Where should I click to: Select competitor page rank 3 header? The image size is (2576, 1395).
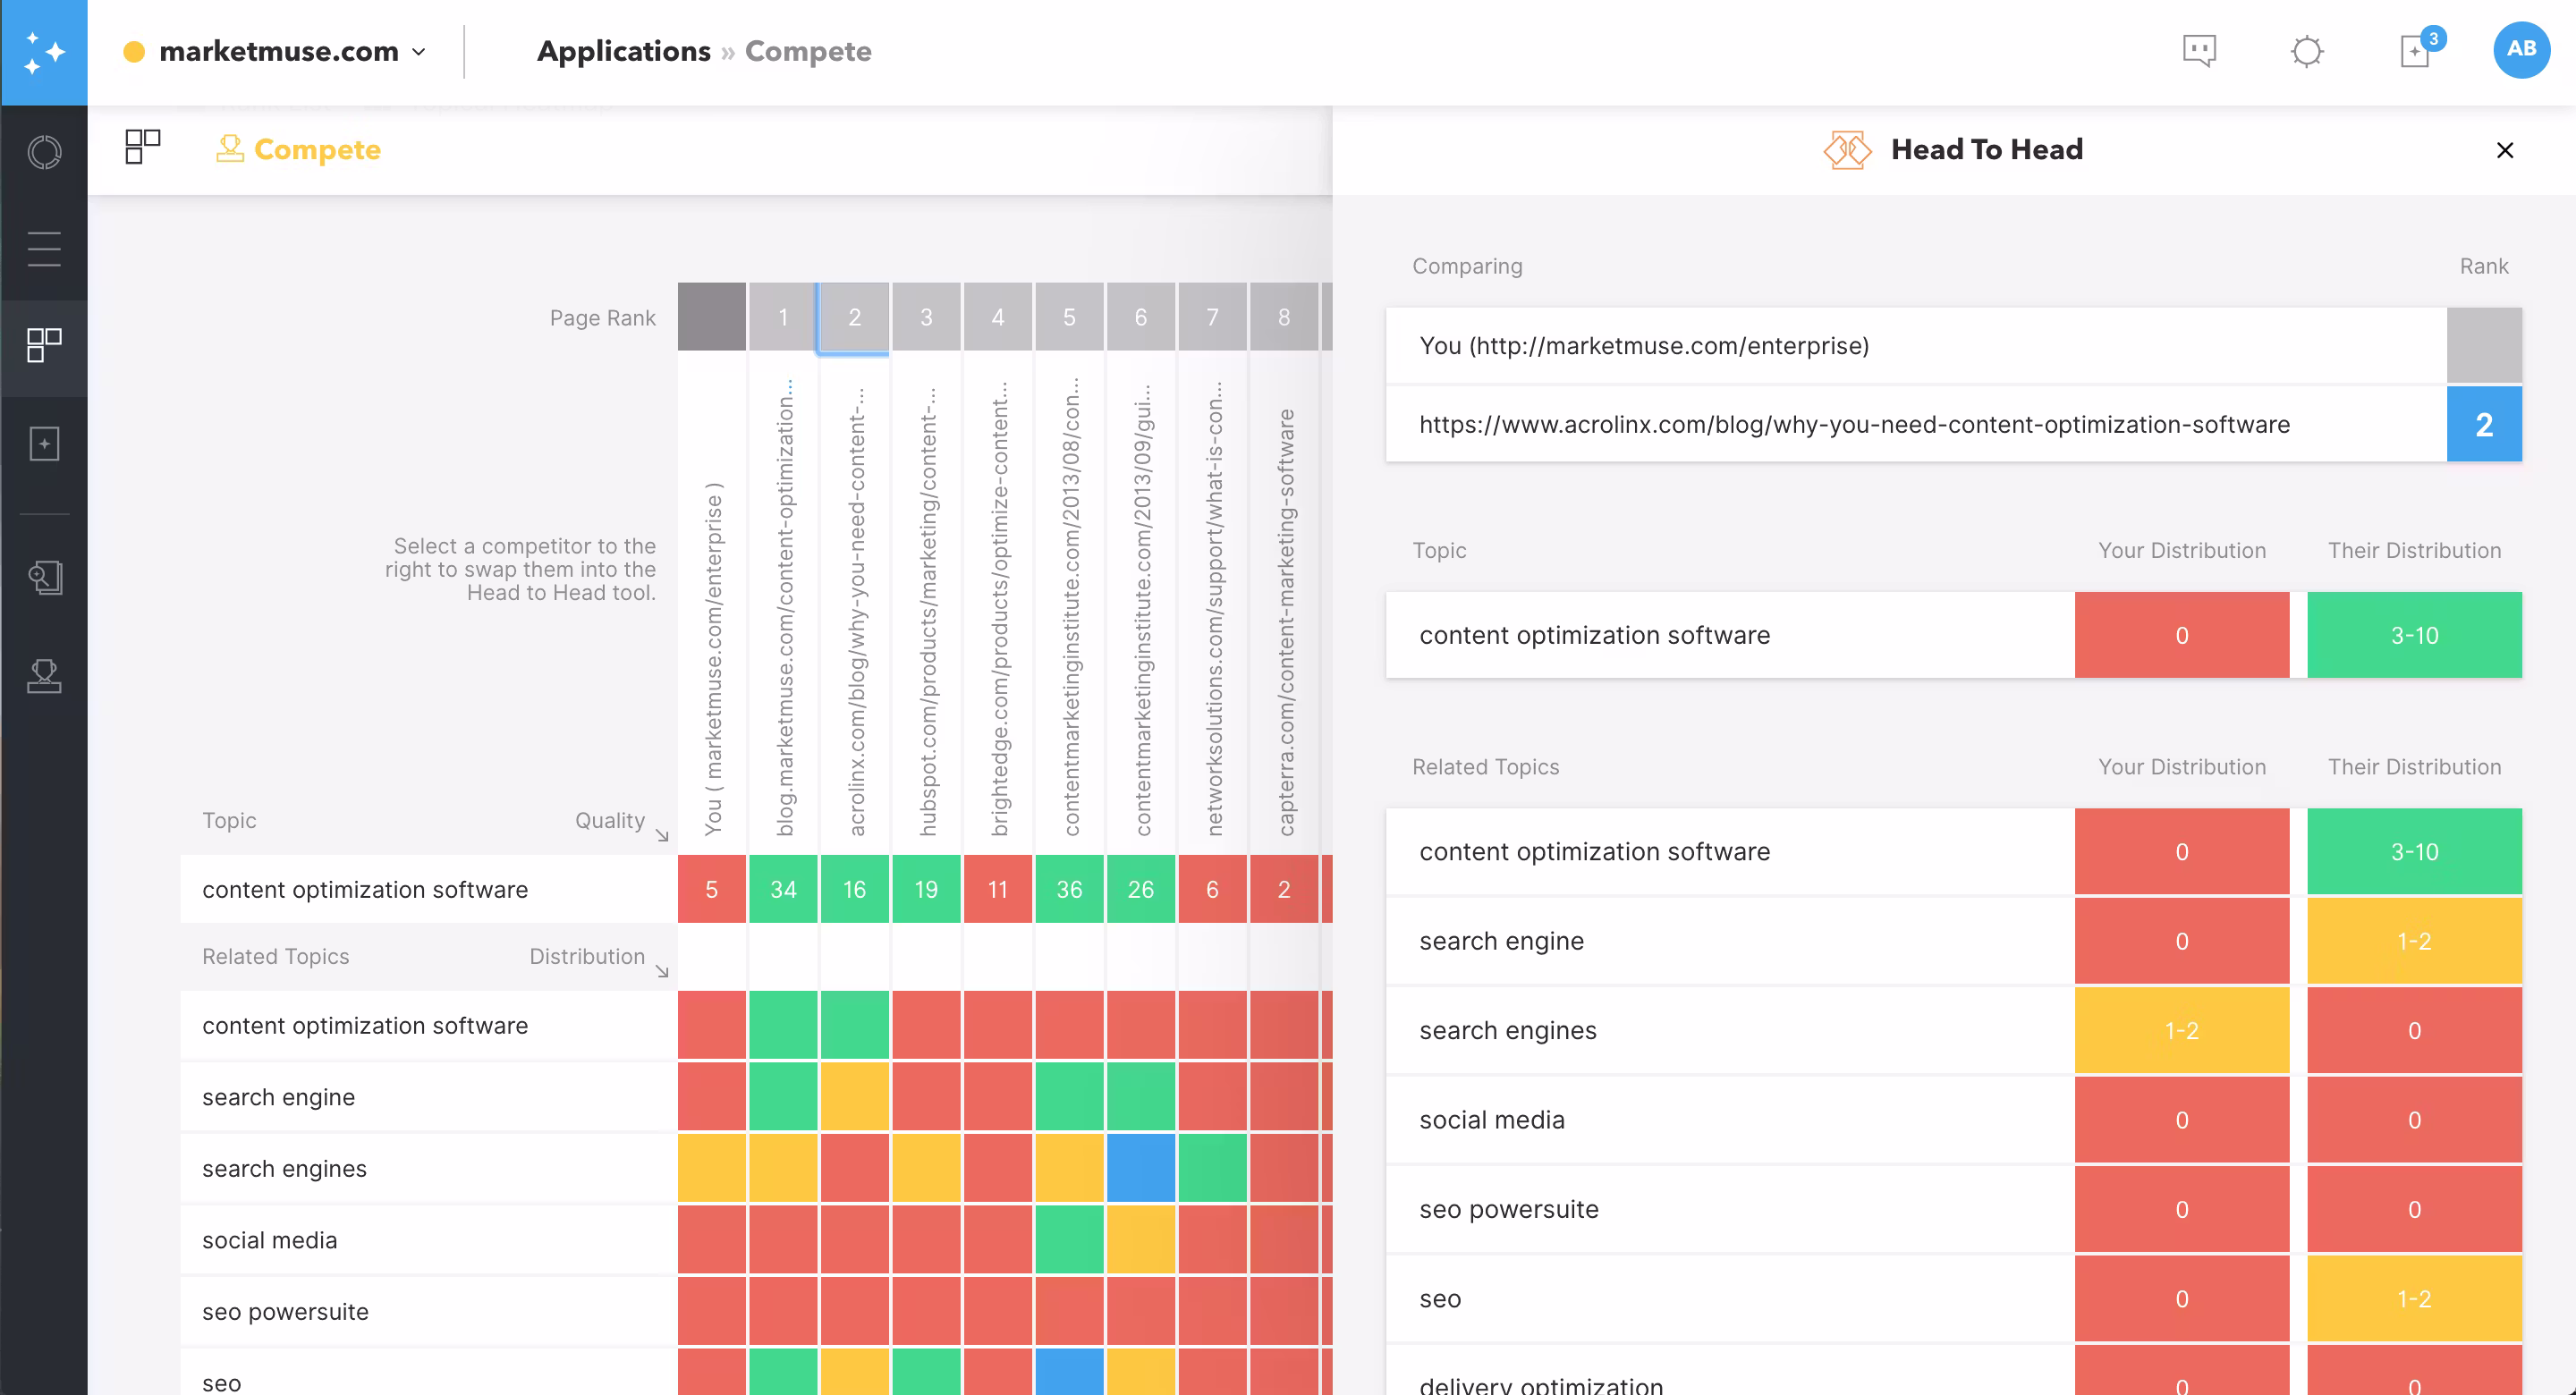click(x=925, y=317)
